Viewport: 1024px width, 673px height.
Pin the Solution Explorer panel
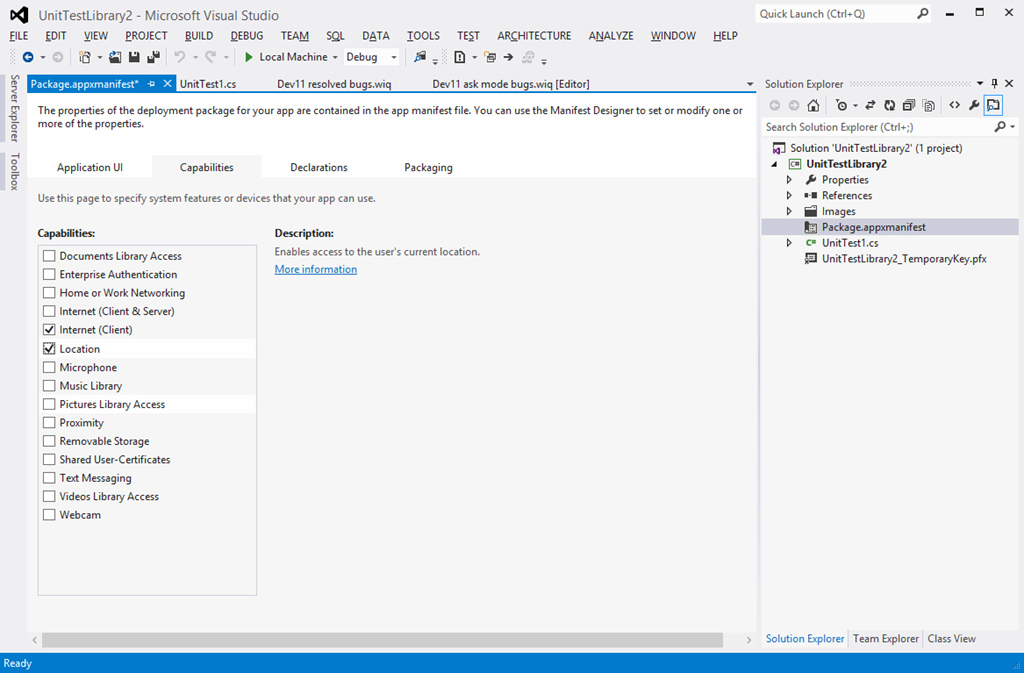tap(995, 84)
